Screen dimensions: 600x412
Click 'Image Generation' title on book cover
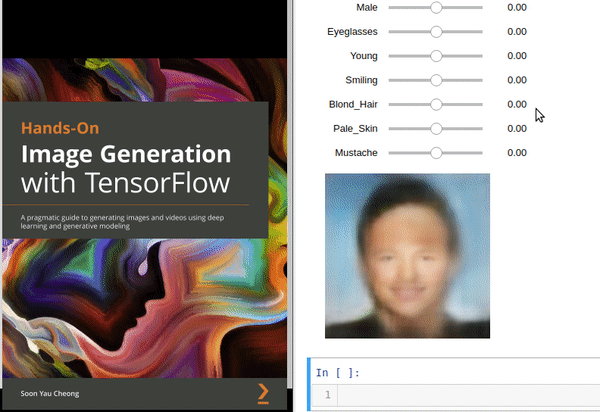click(126, 155)
